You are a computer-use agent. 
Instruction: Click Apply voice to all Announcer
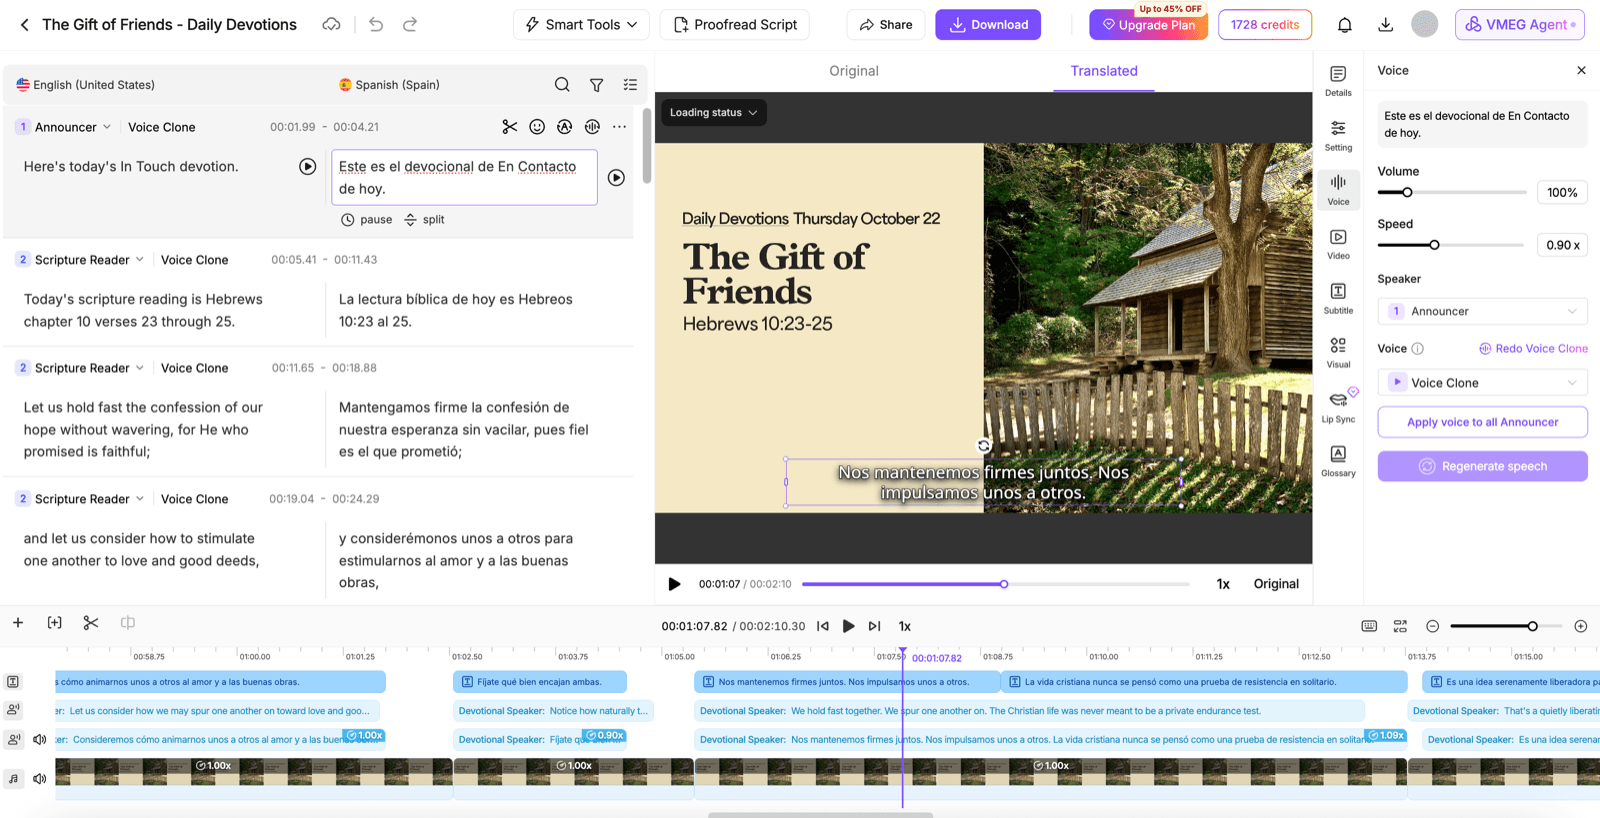(x=1482, y=422)
